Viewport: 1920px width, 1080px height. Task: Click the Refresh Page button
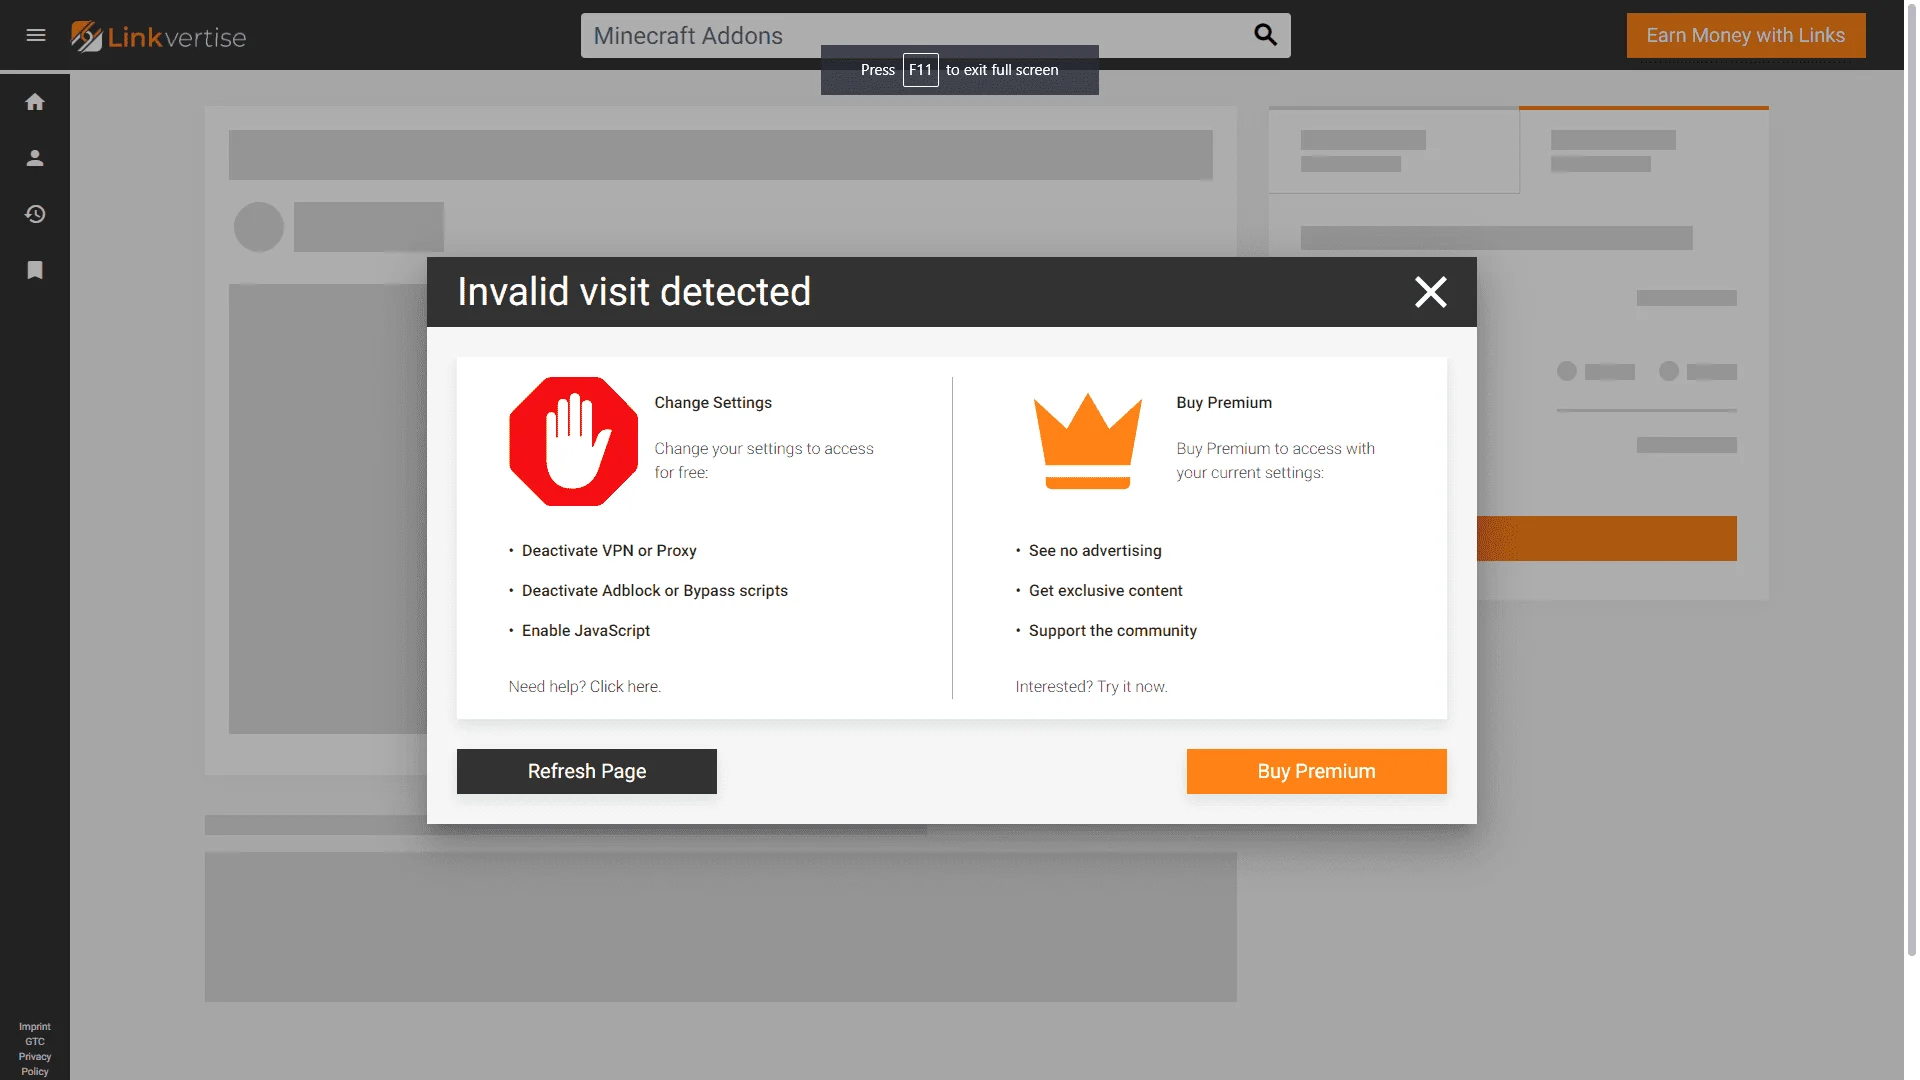coord(587,771)
